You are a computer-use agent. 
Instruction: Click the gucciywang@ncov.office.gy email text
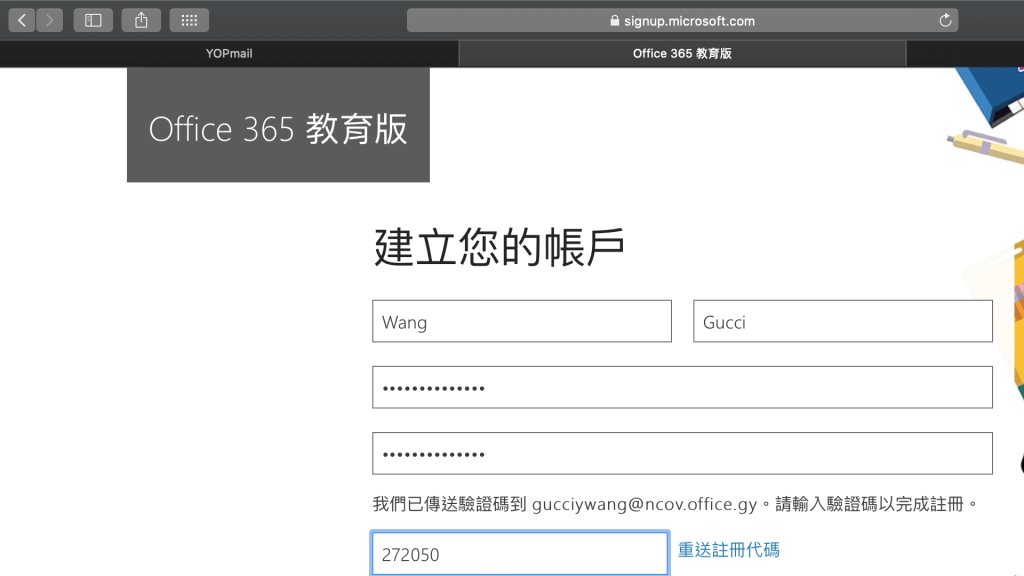(x=645, y=504)
